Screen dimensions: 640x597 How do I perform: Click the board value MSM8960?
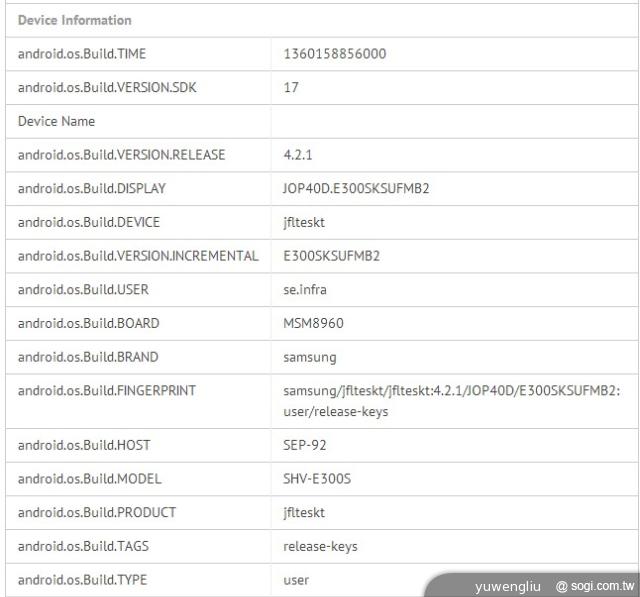pos(314,323)
